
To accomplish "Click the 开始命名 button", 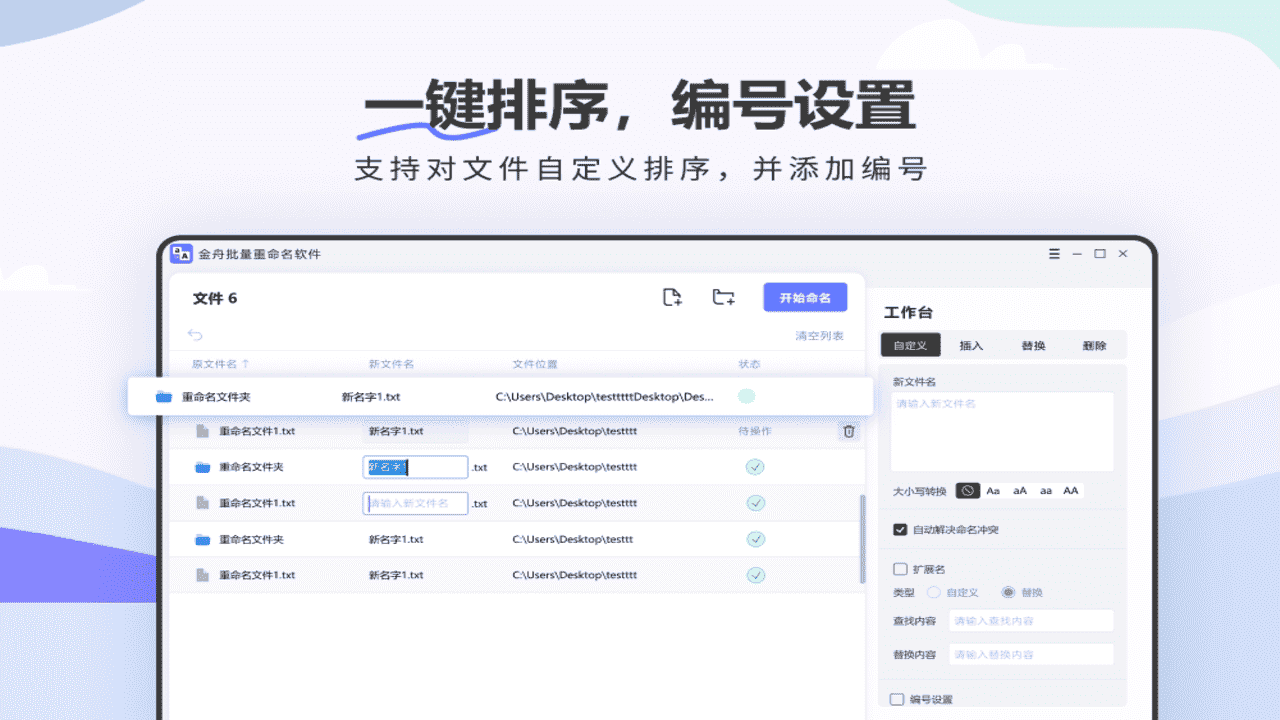I will [x=805, y=297].
